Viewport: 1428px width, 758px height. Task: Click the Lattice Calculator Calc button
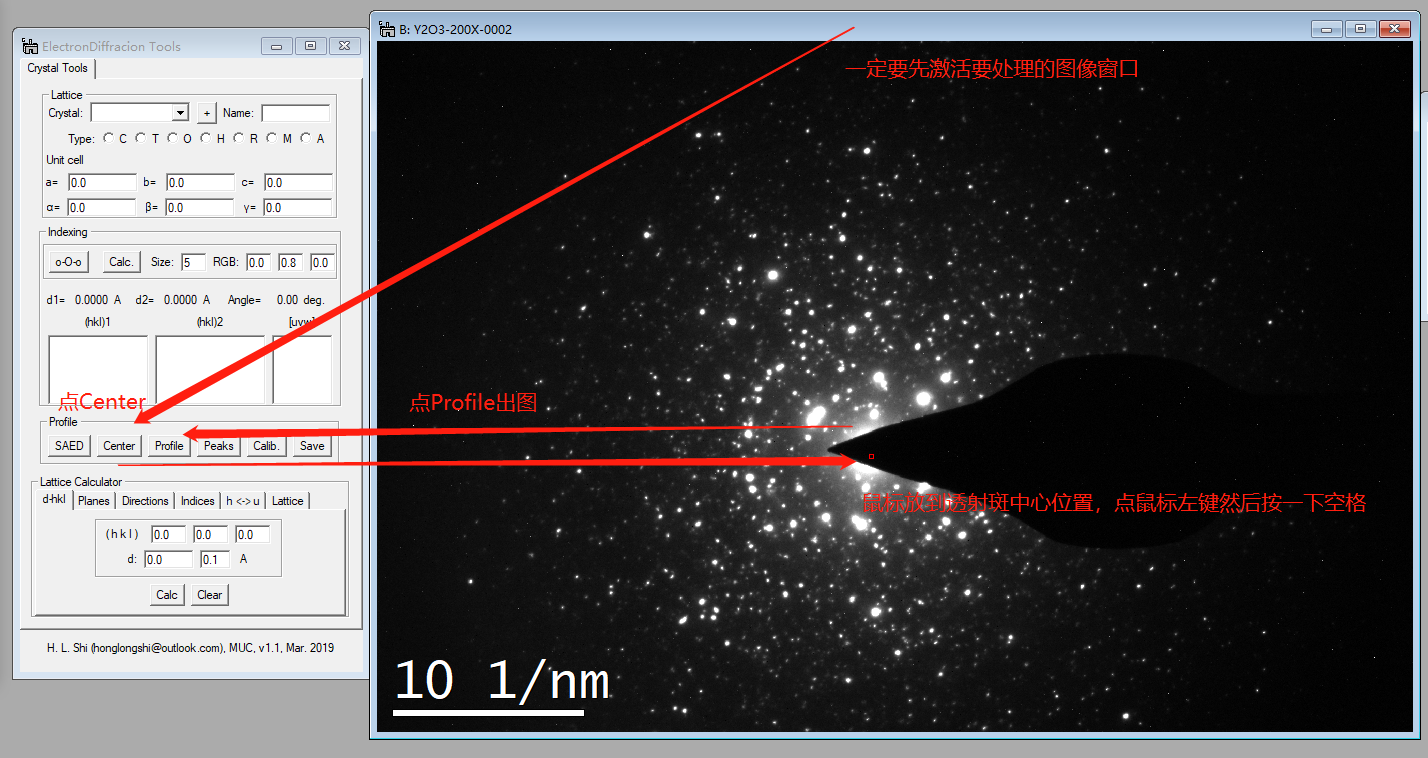167,595
